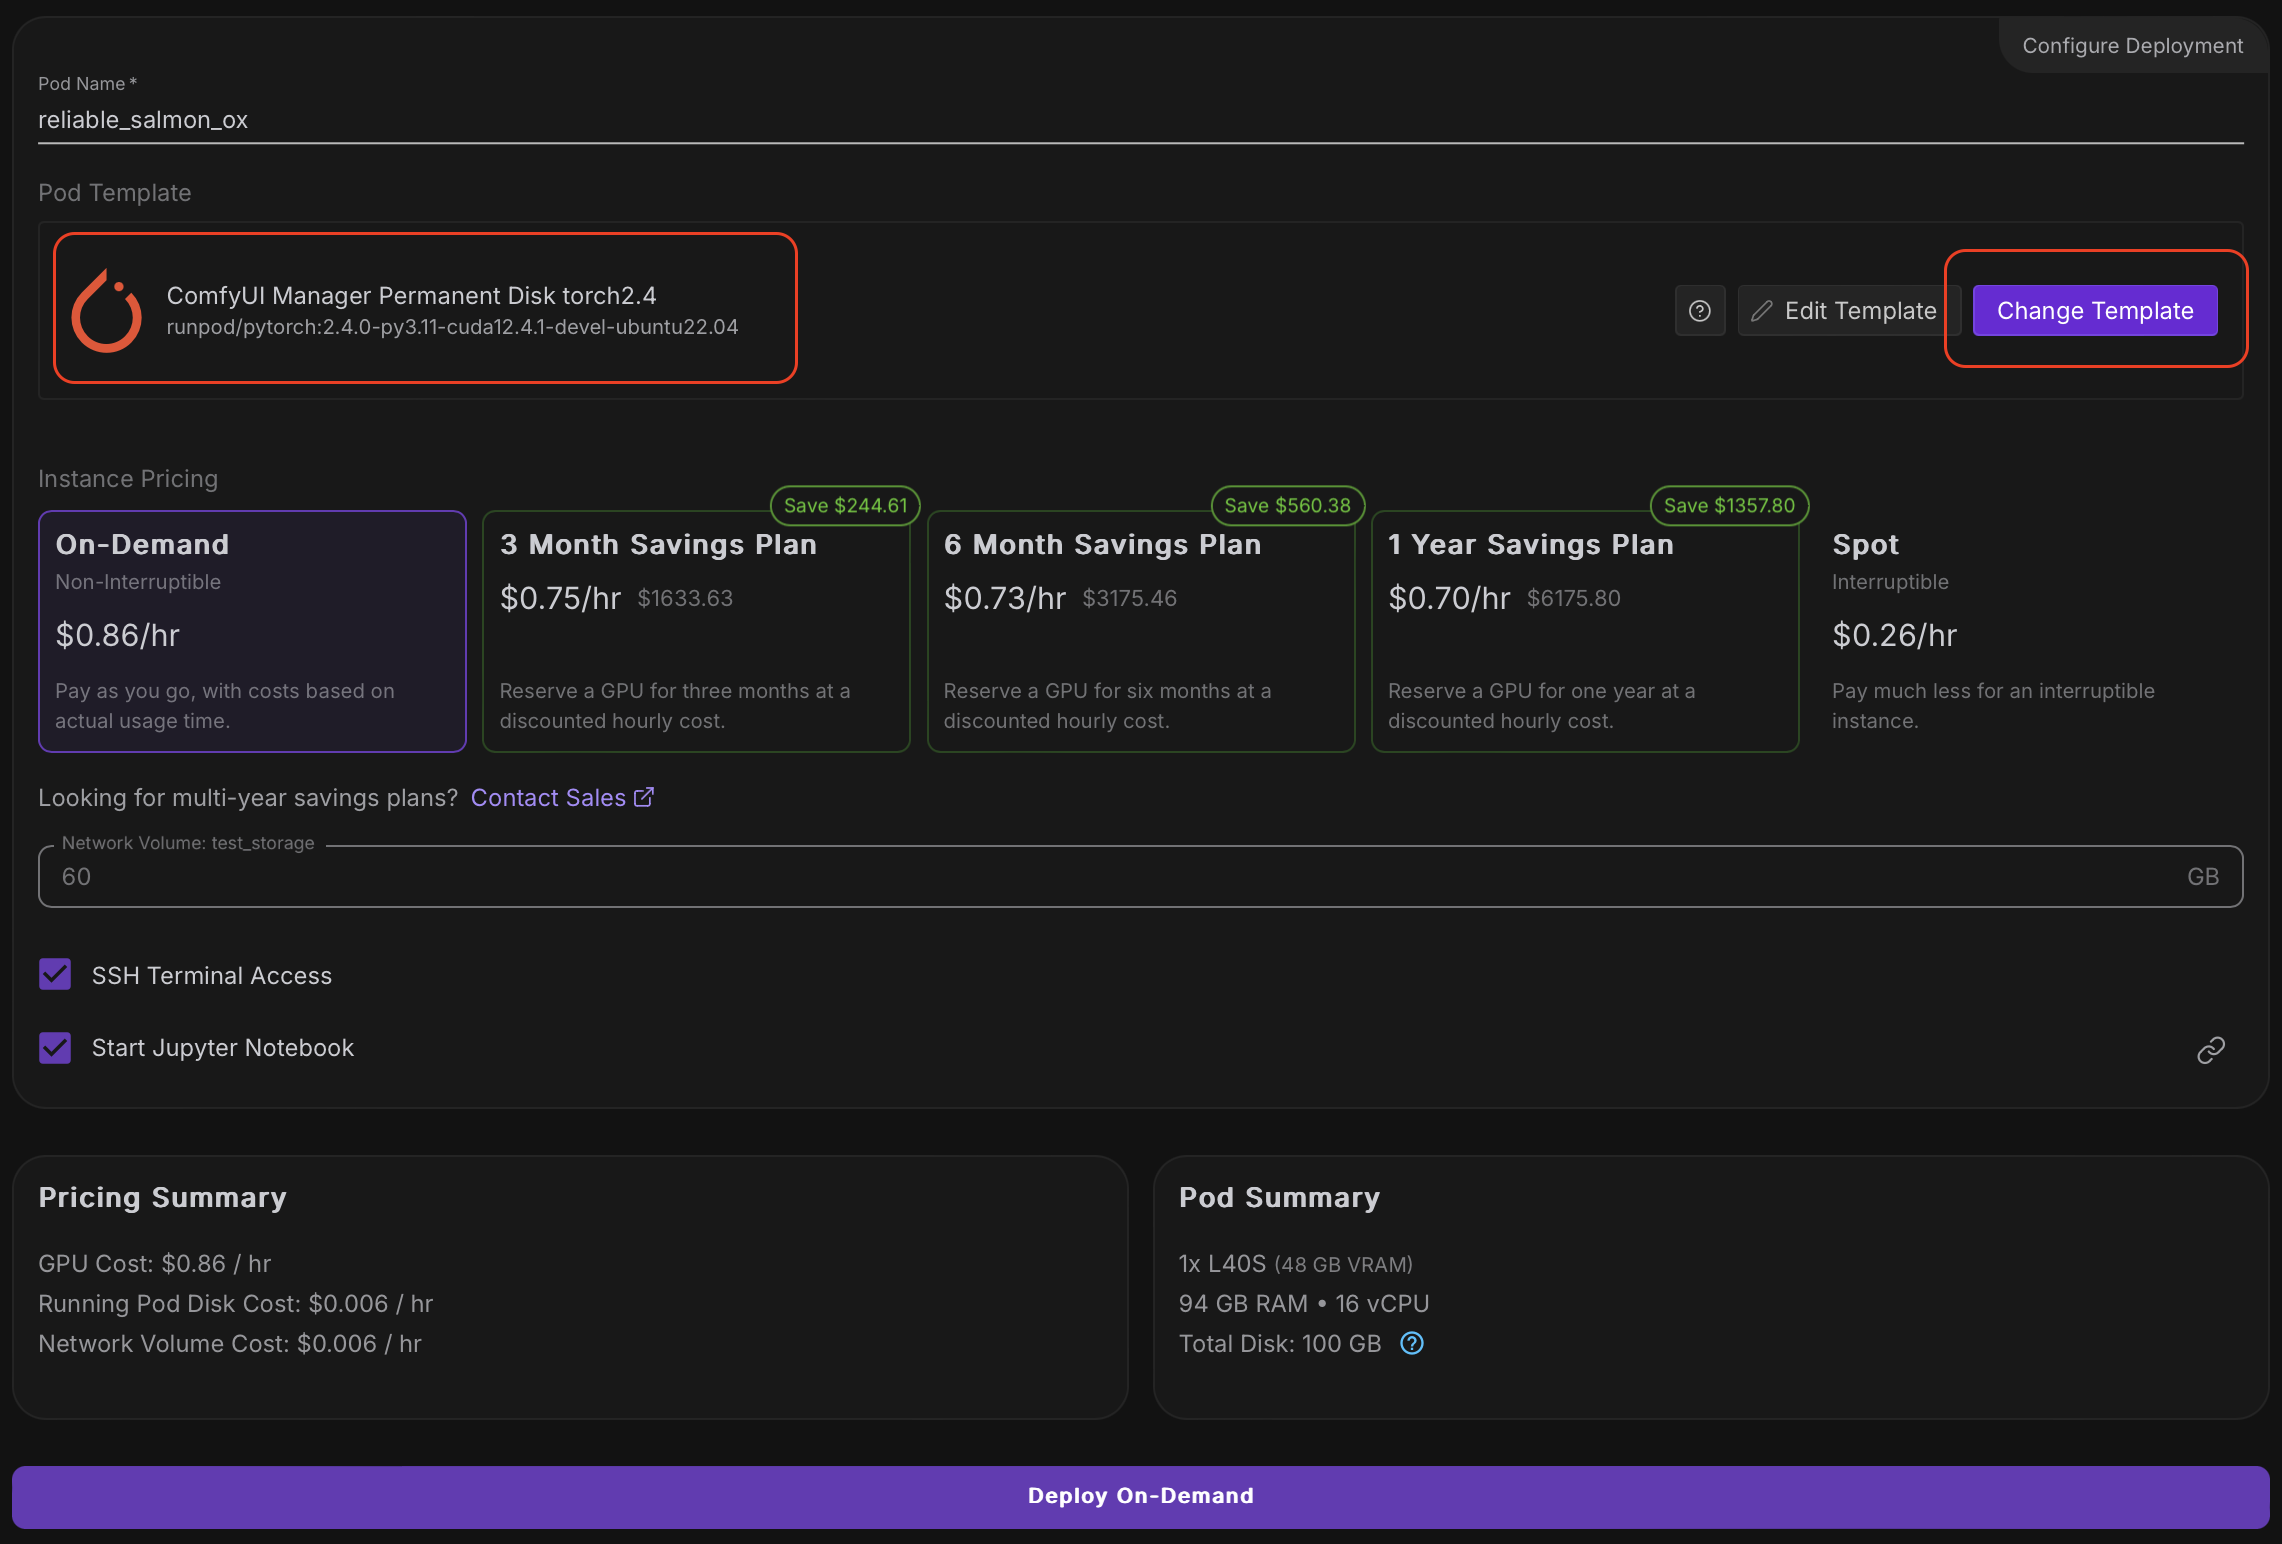Click the Pod Name text field
The image size is (2282, 1544).
coord(1140,120)
